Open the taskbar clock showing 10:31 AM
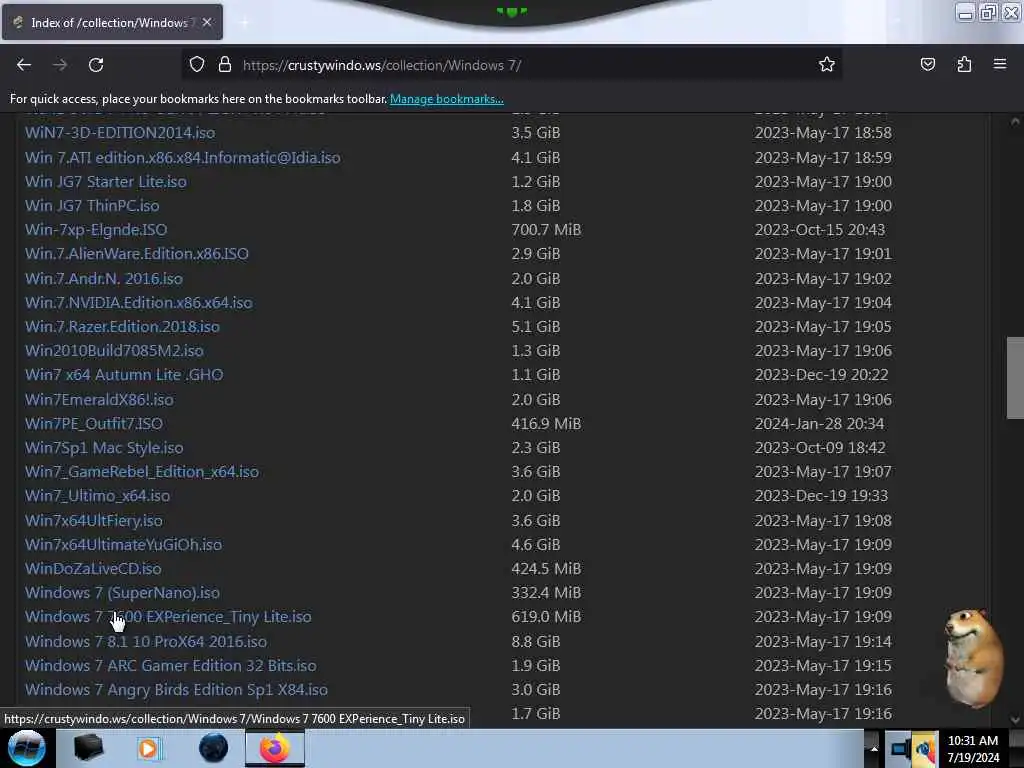 973,748
